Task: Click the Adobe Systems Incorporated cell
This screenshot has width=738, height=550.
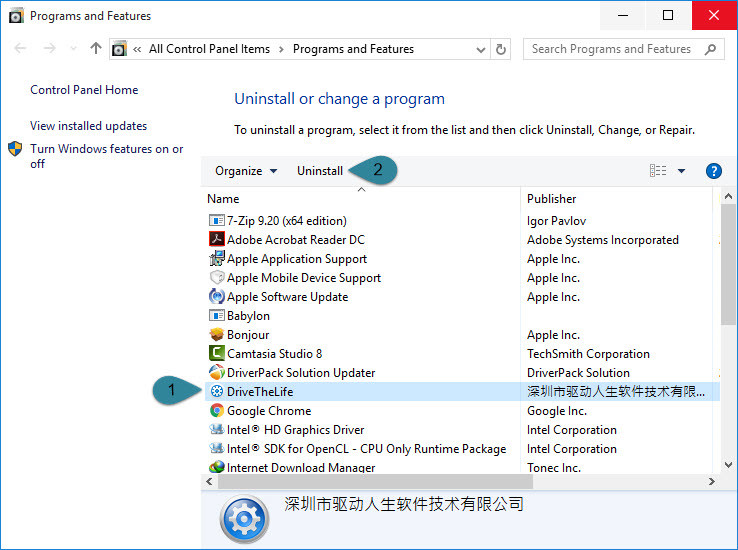Action: click(602, 239)
